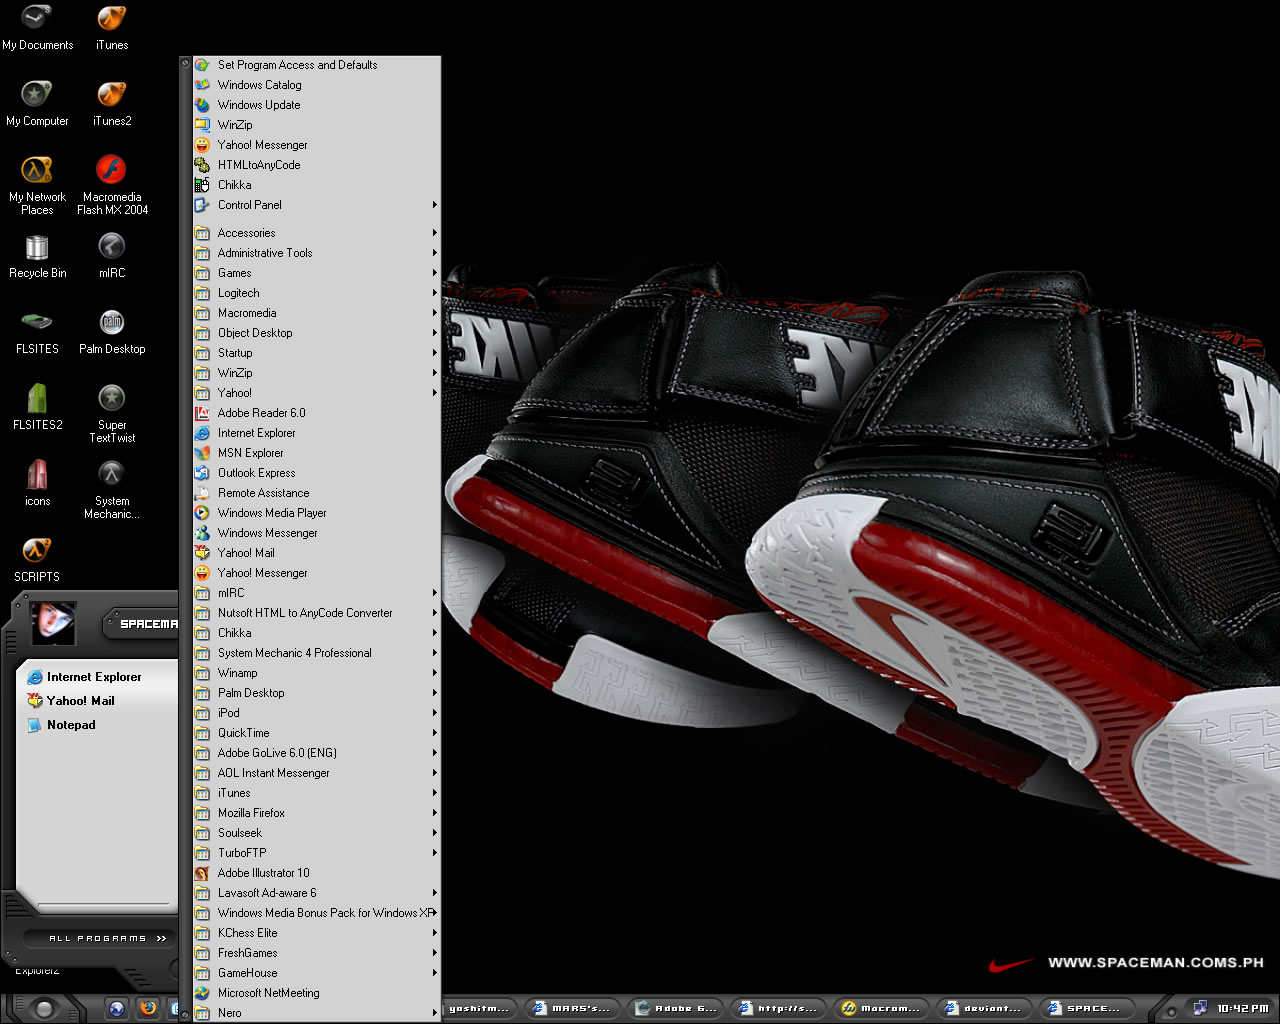1280x1024 pixels.
Task: Launch Windows Update from programs menu
Action: (316, 105)
